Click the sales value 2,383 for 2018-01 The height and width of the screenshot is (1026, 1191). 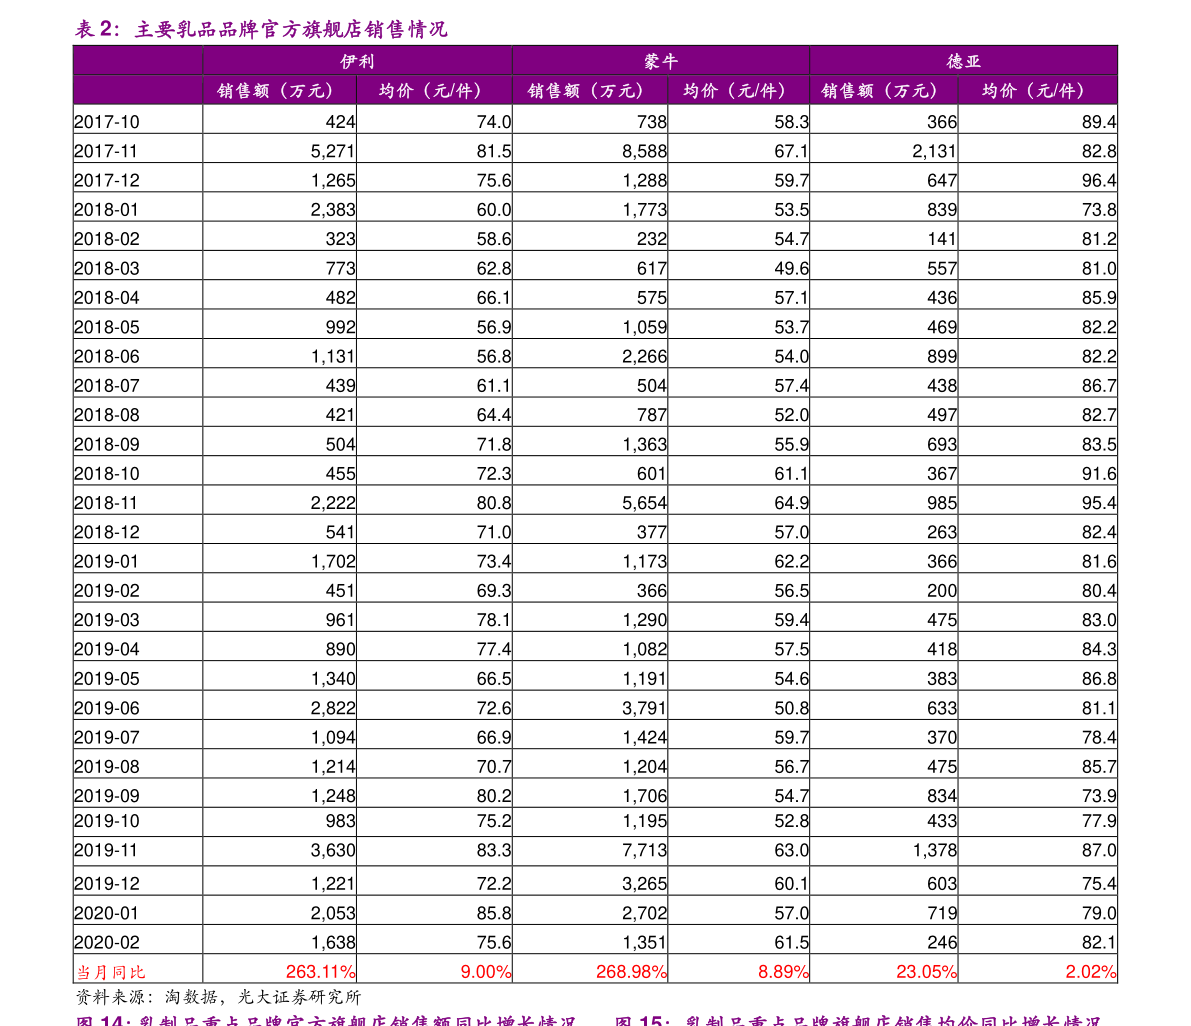click(333, 210)
